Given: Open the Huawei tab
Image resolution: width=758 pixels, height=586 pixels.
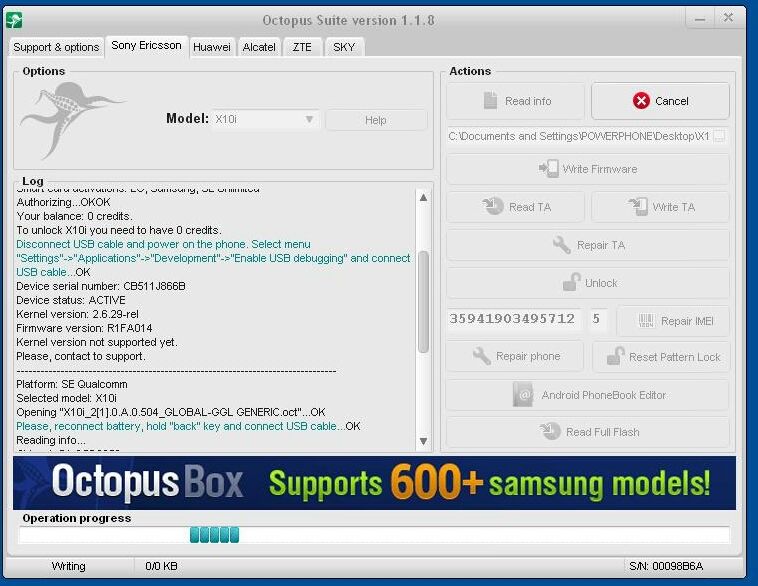Looking at the screenshot, I should point(212,47).
